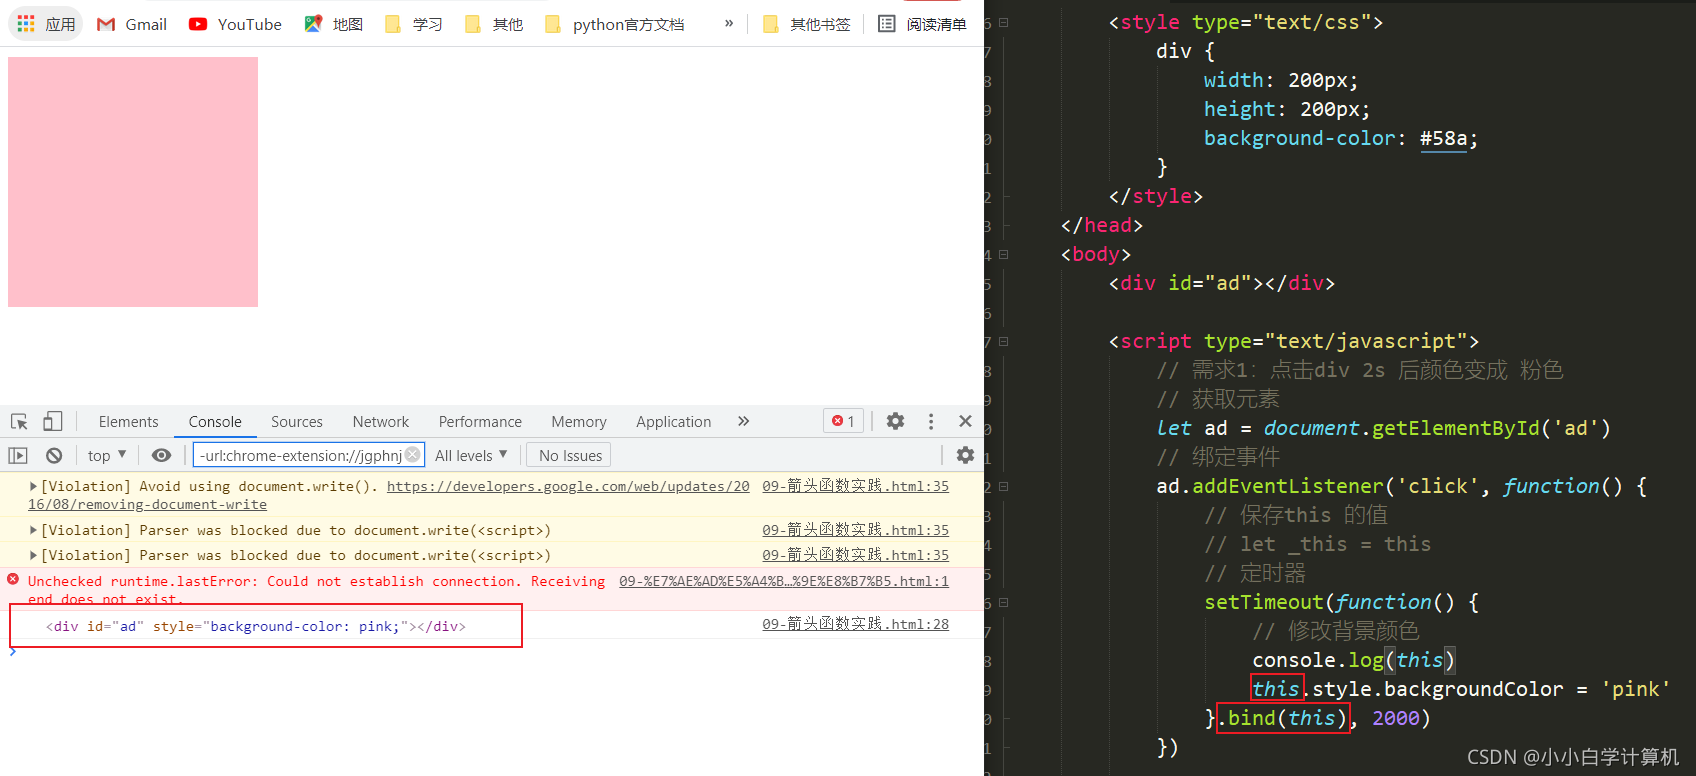The height and width of the screenshot is (776, 1696).
Task: Click the getElementById('ad') call in code
Action: click(x=1491, y=428)
